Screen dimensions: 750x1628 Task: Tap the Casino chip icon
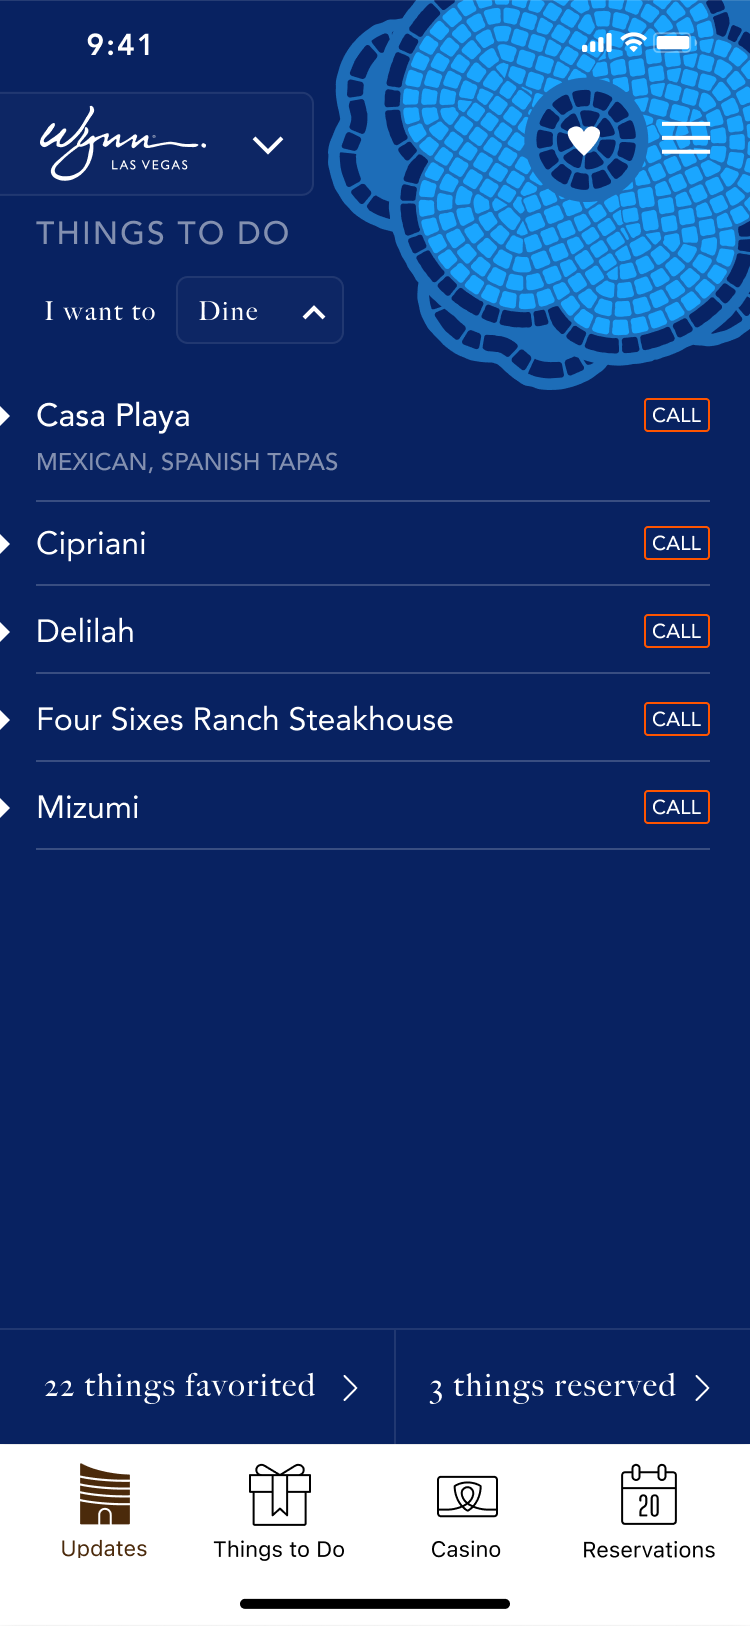pos(467,1496)
